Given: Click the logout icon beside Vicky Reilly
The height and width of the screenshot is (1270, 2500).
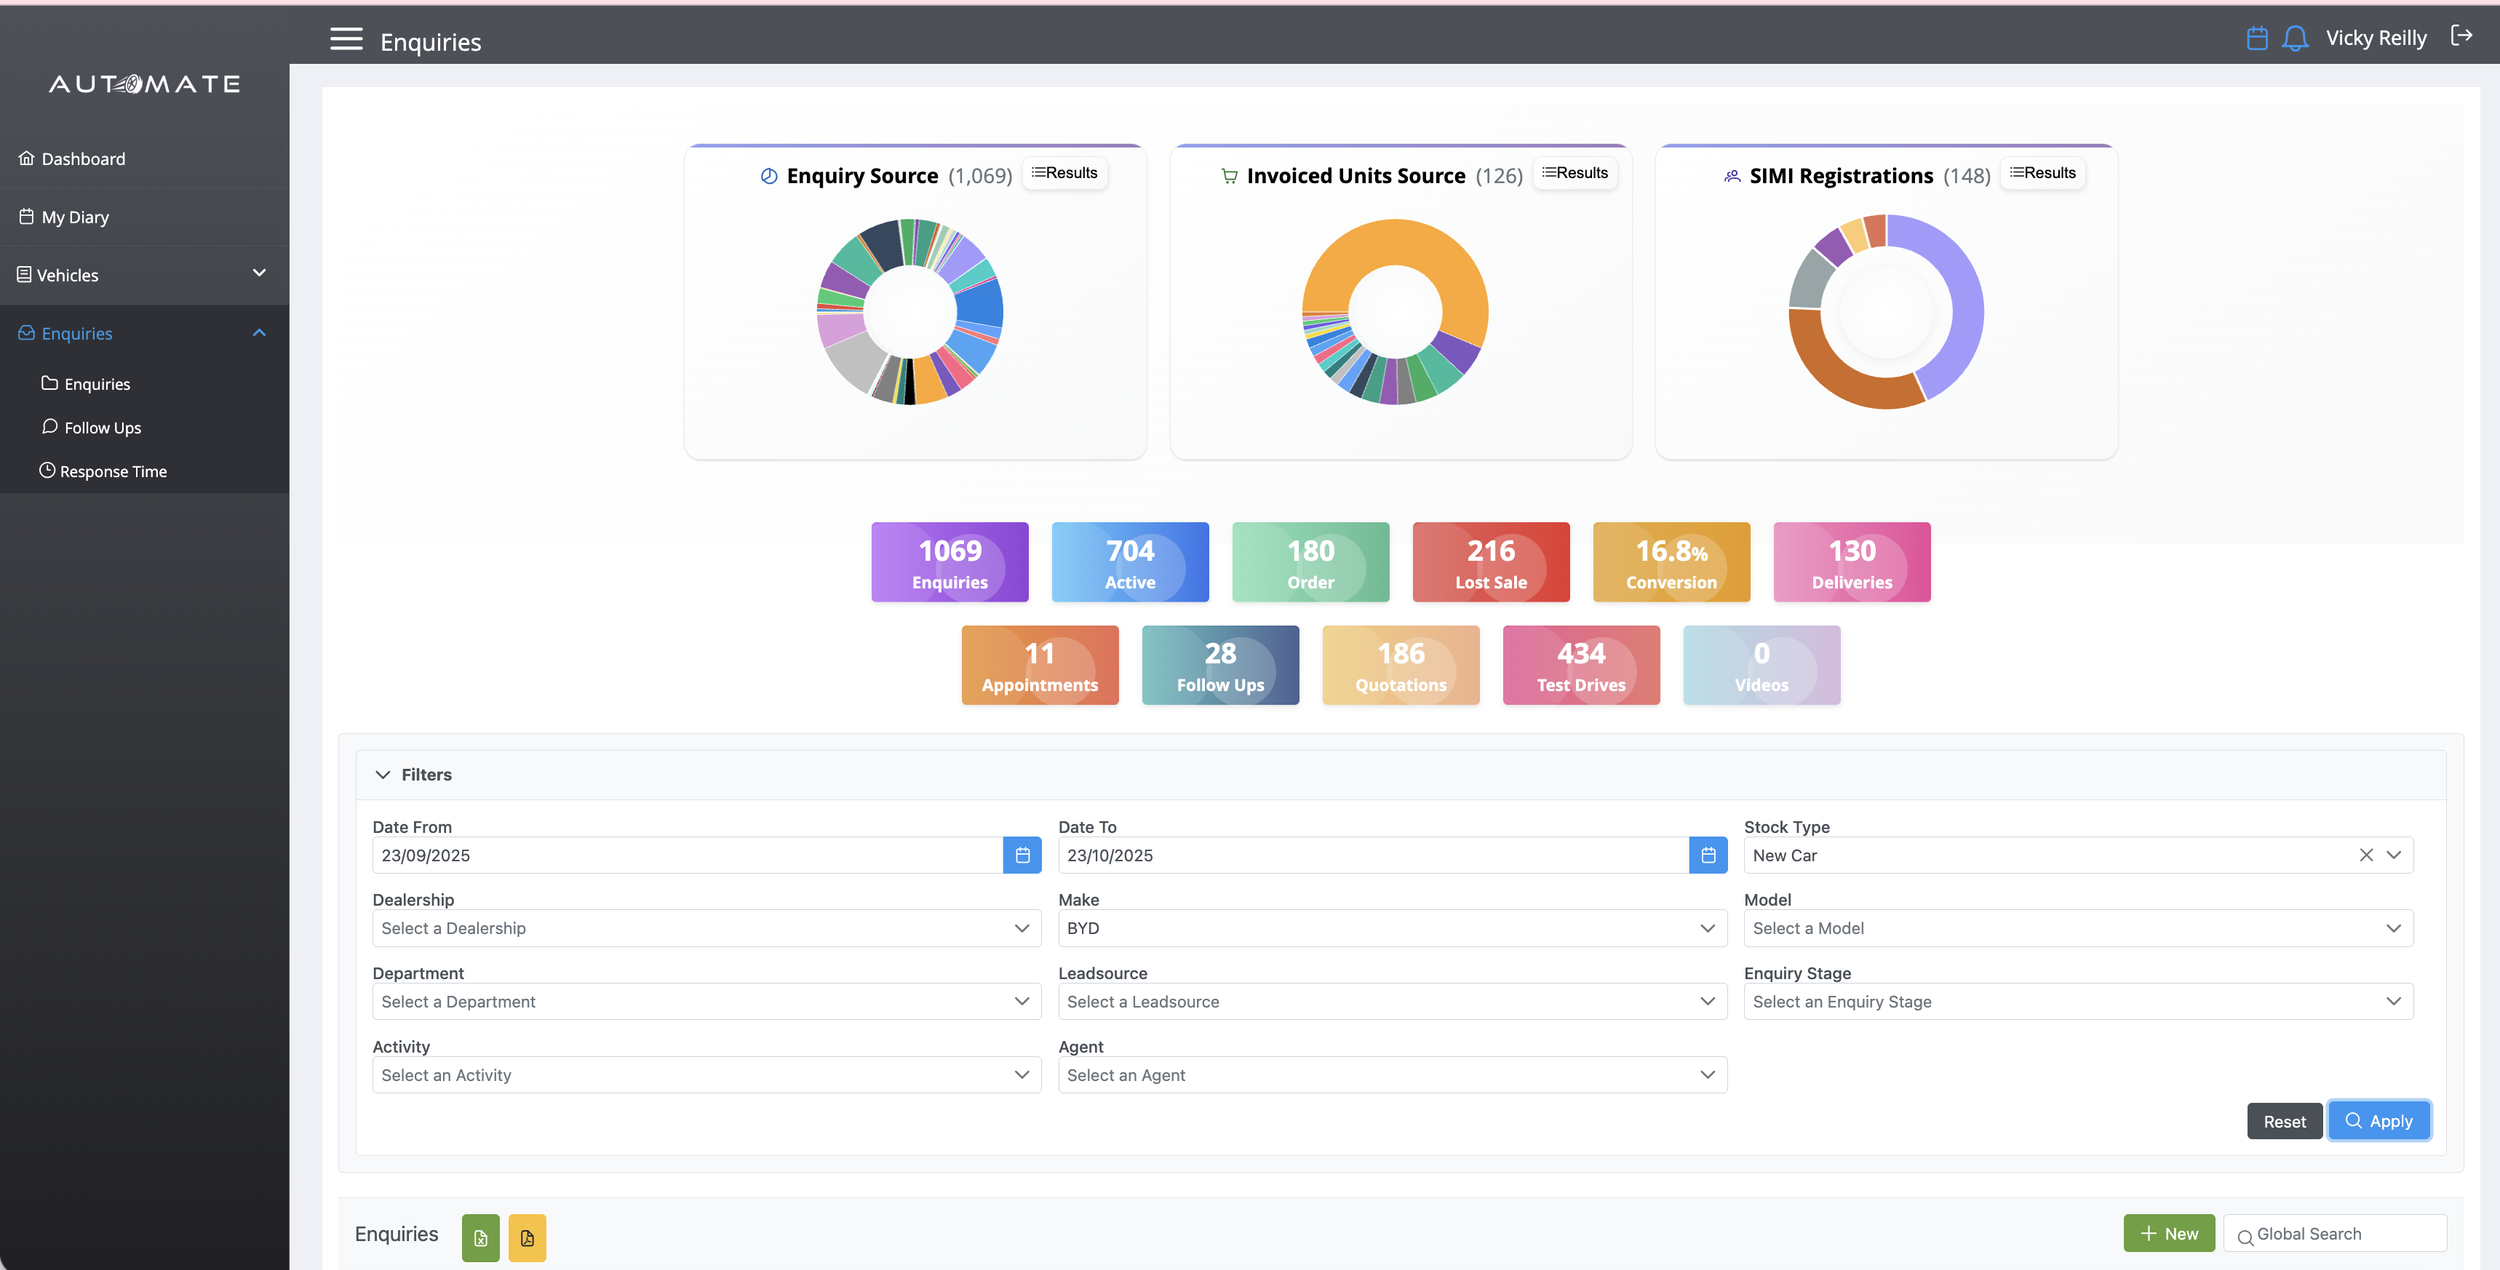Looking at the screenshot, I should point(2461,36).
